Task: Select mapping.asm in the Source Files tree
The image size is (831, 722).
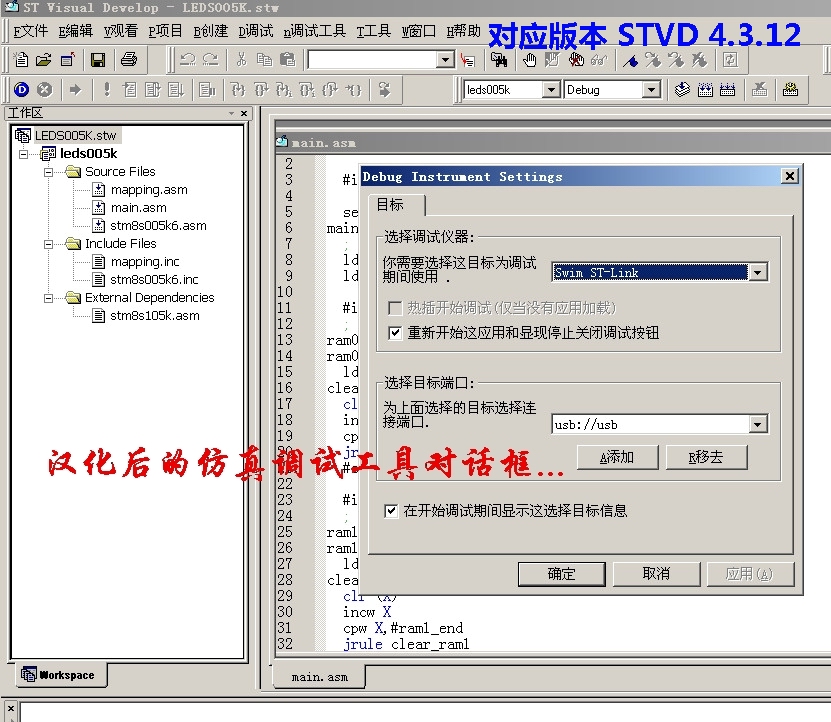Action: tap(149, 190)
